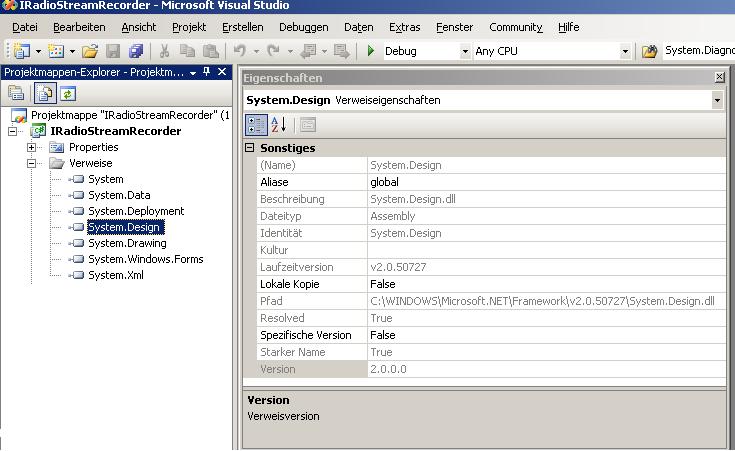Select the System.Deployment reference

pos(136,211)
